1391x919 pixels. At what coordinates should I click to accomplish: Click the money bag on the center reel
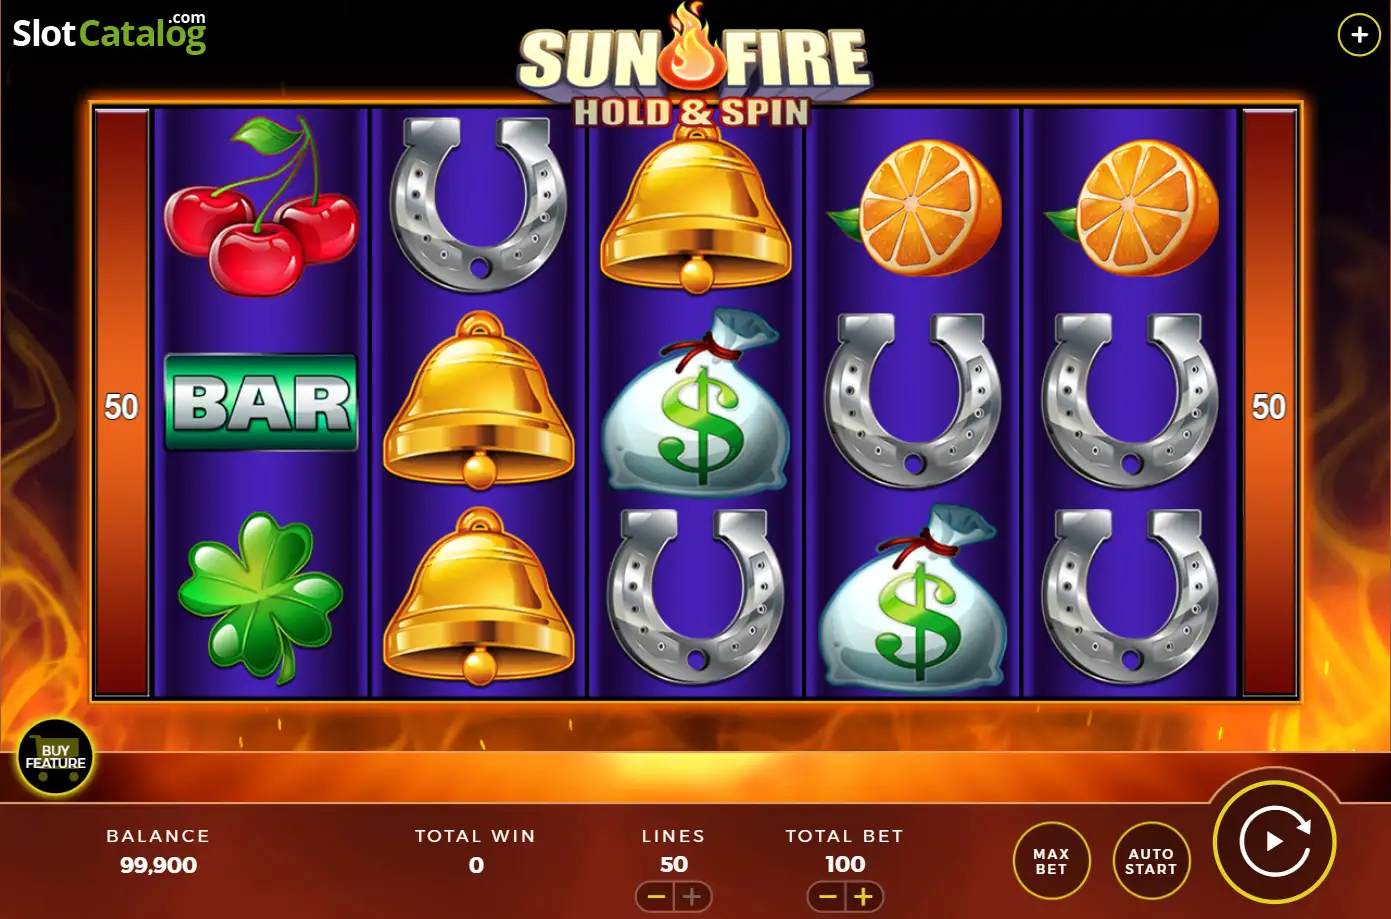696,402
